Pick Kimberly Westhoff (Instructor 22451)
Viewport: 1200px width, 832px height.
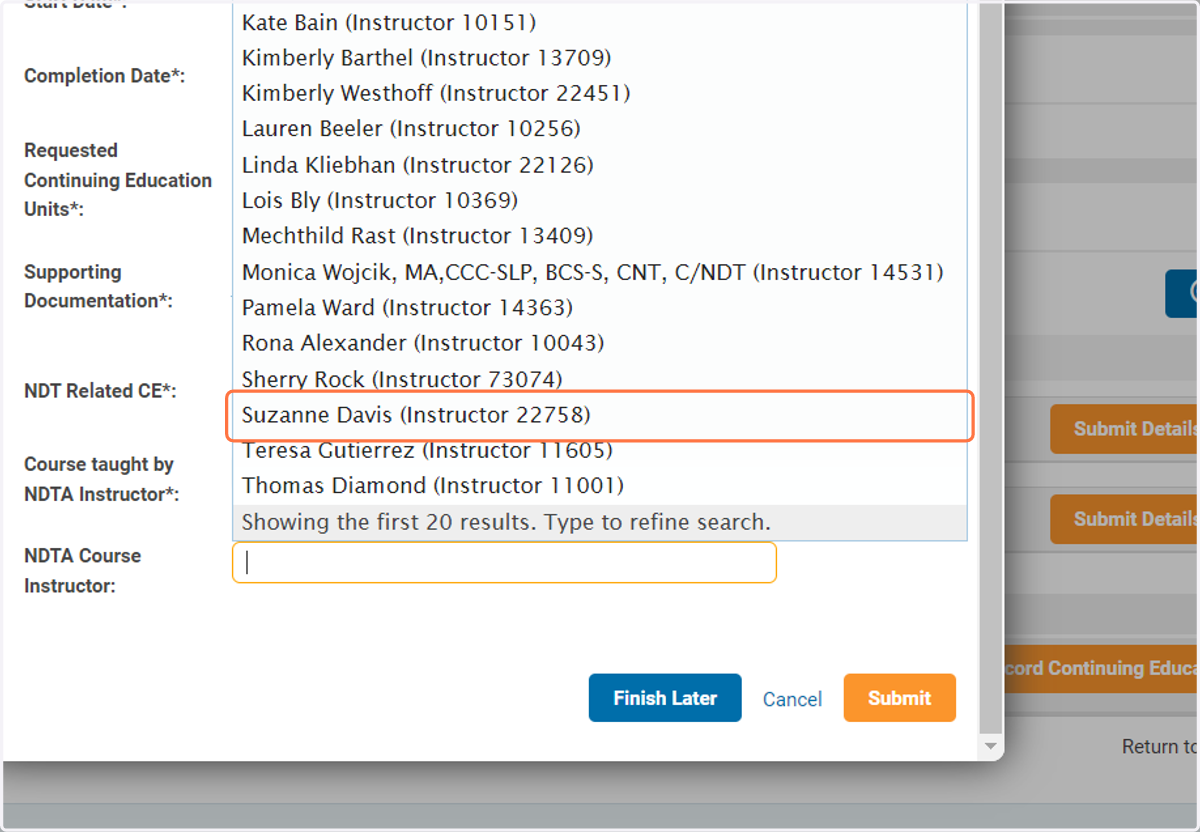(600, 94)
